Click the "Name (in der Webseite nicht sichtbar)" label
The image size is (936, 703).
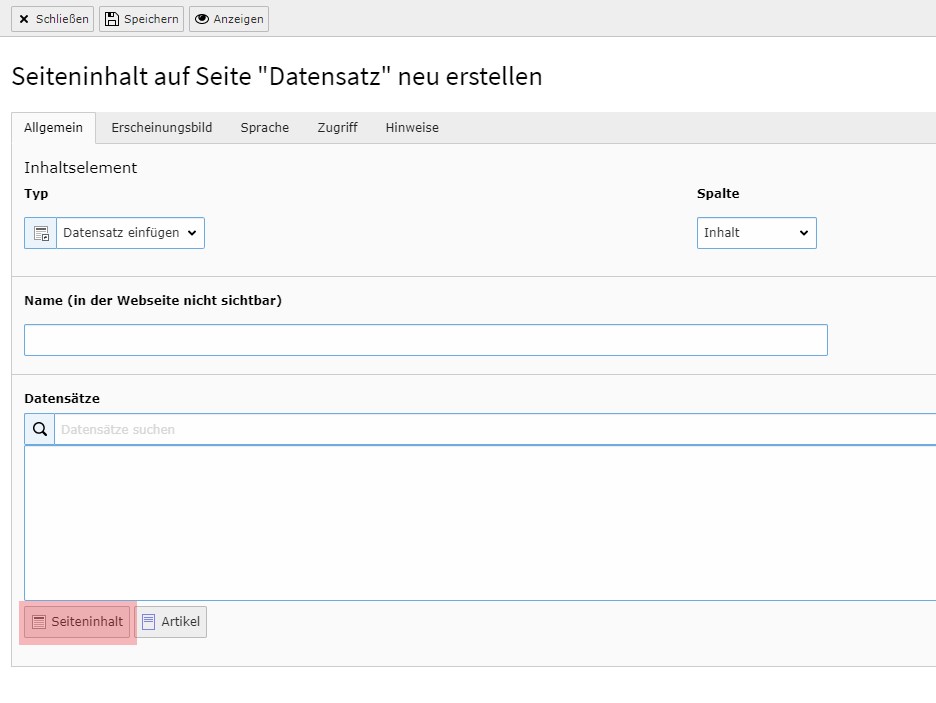tap(153, 300)
